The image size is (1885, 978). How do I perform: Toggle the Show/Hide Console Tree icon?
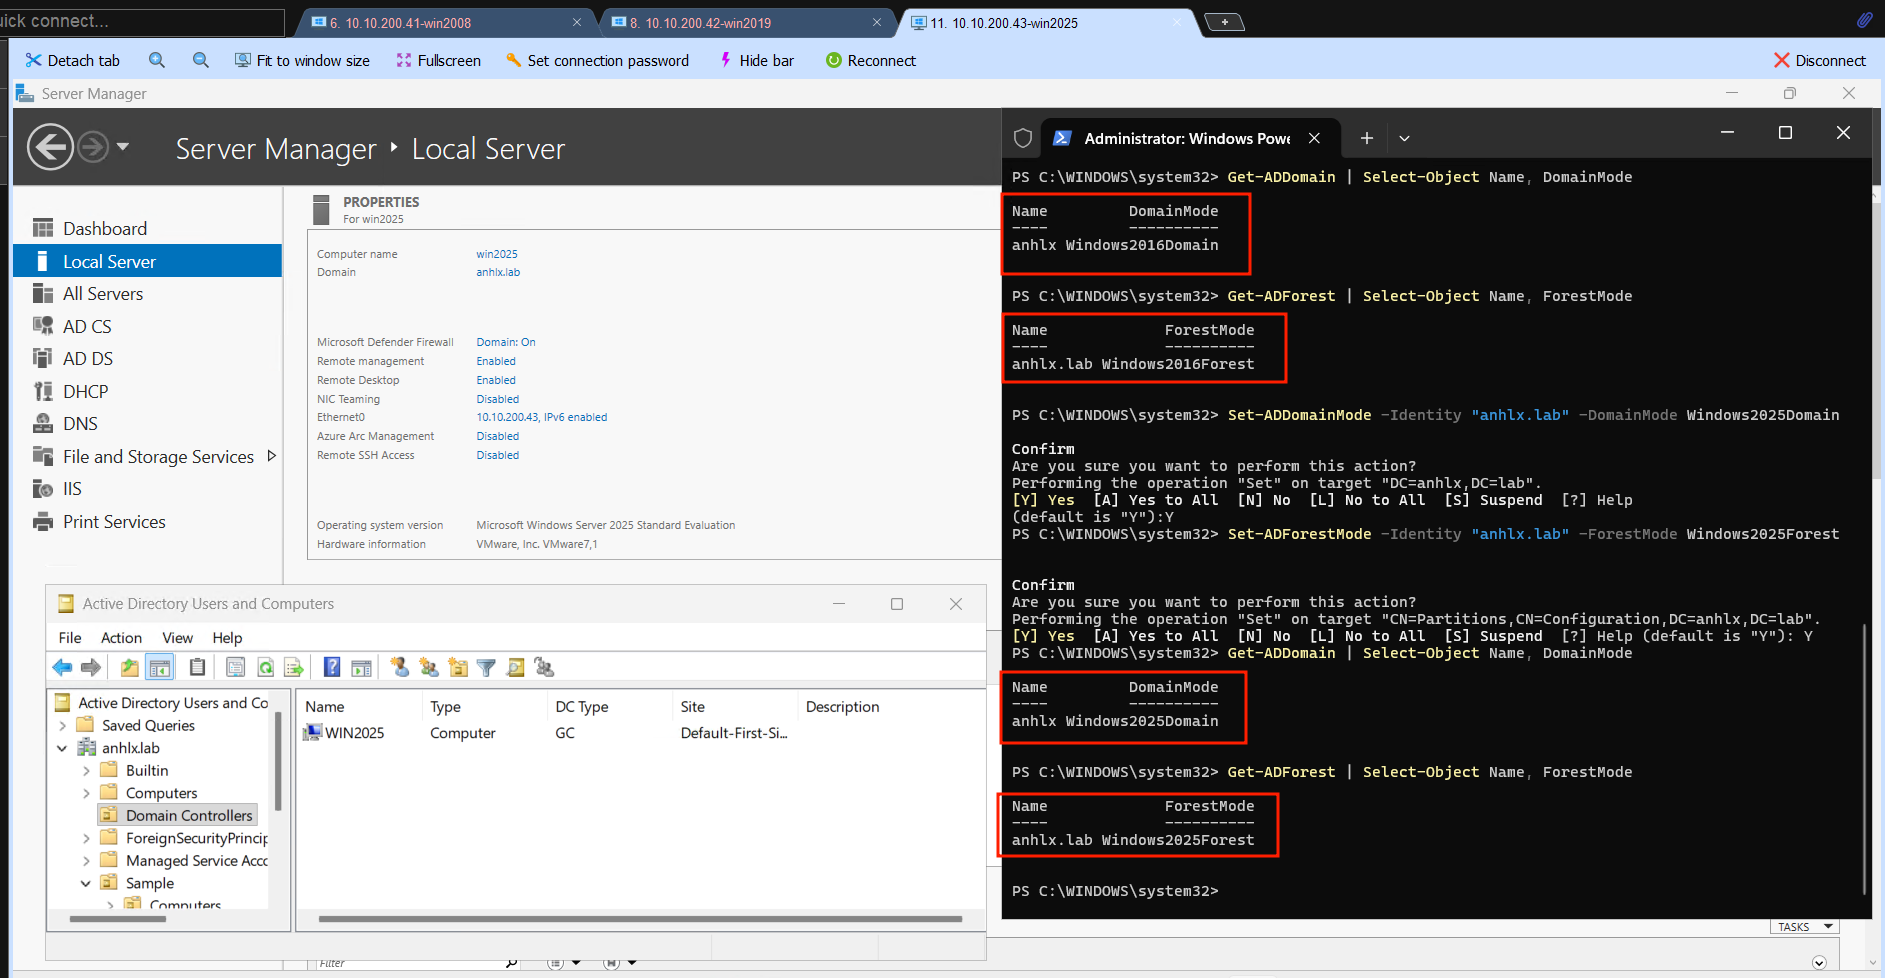tap(160, 667)
